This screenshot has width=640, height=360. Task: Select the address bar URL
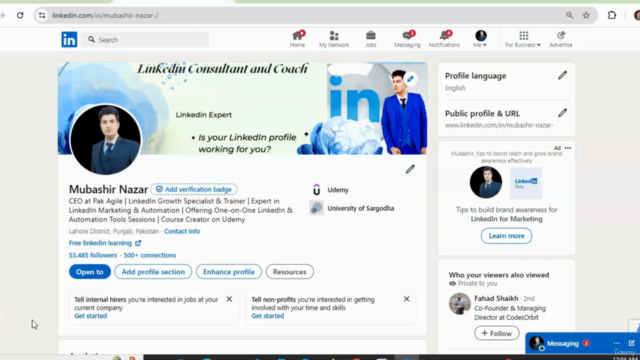(x=105, y=16)
